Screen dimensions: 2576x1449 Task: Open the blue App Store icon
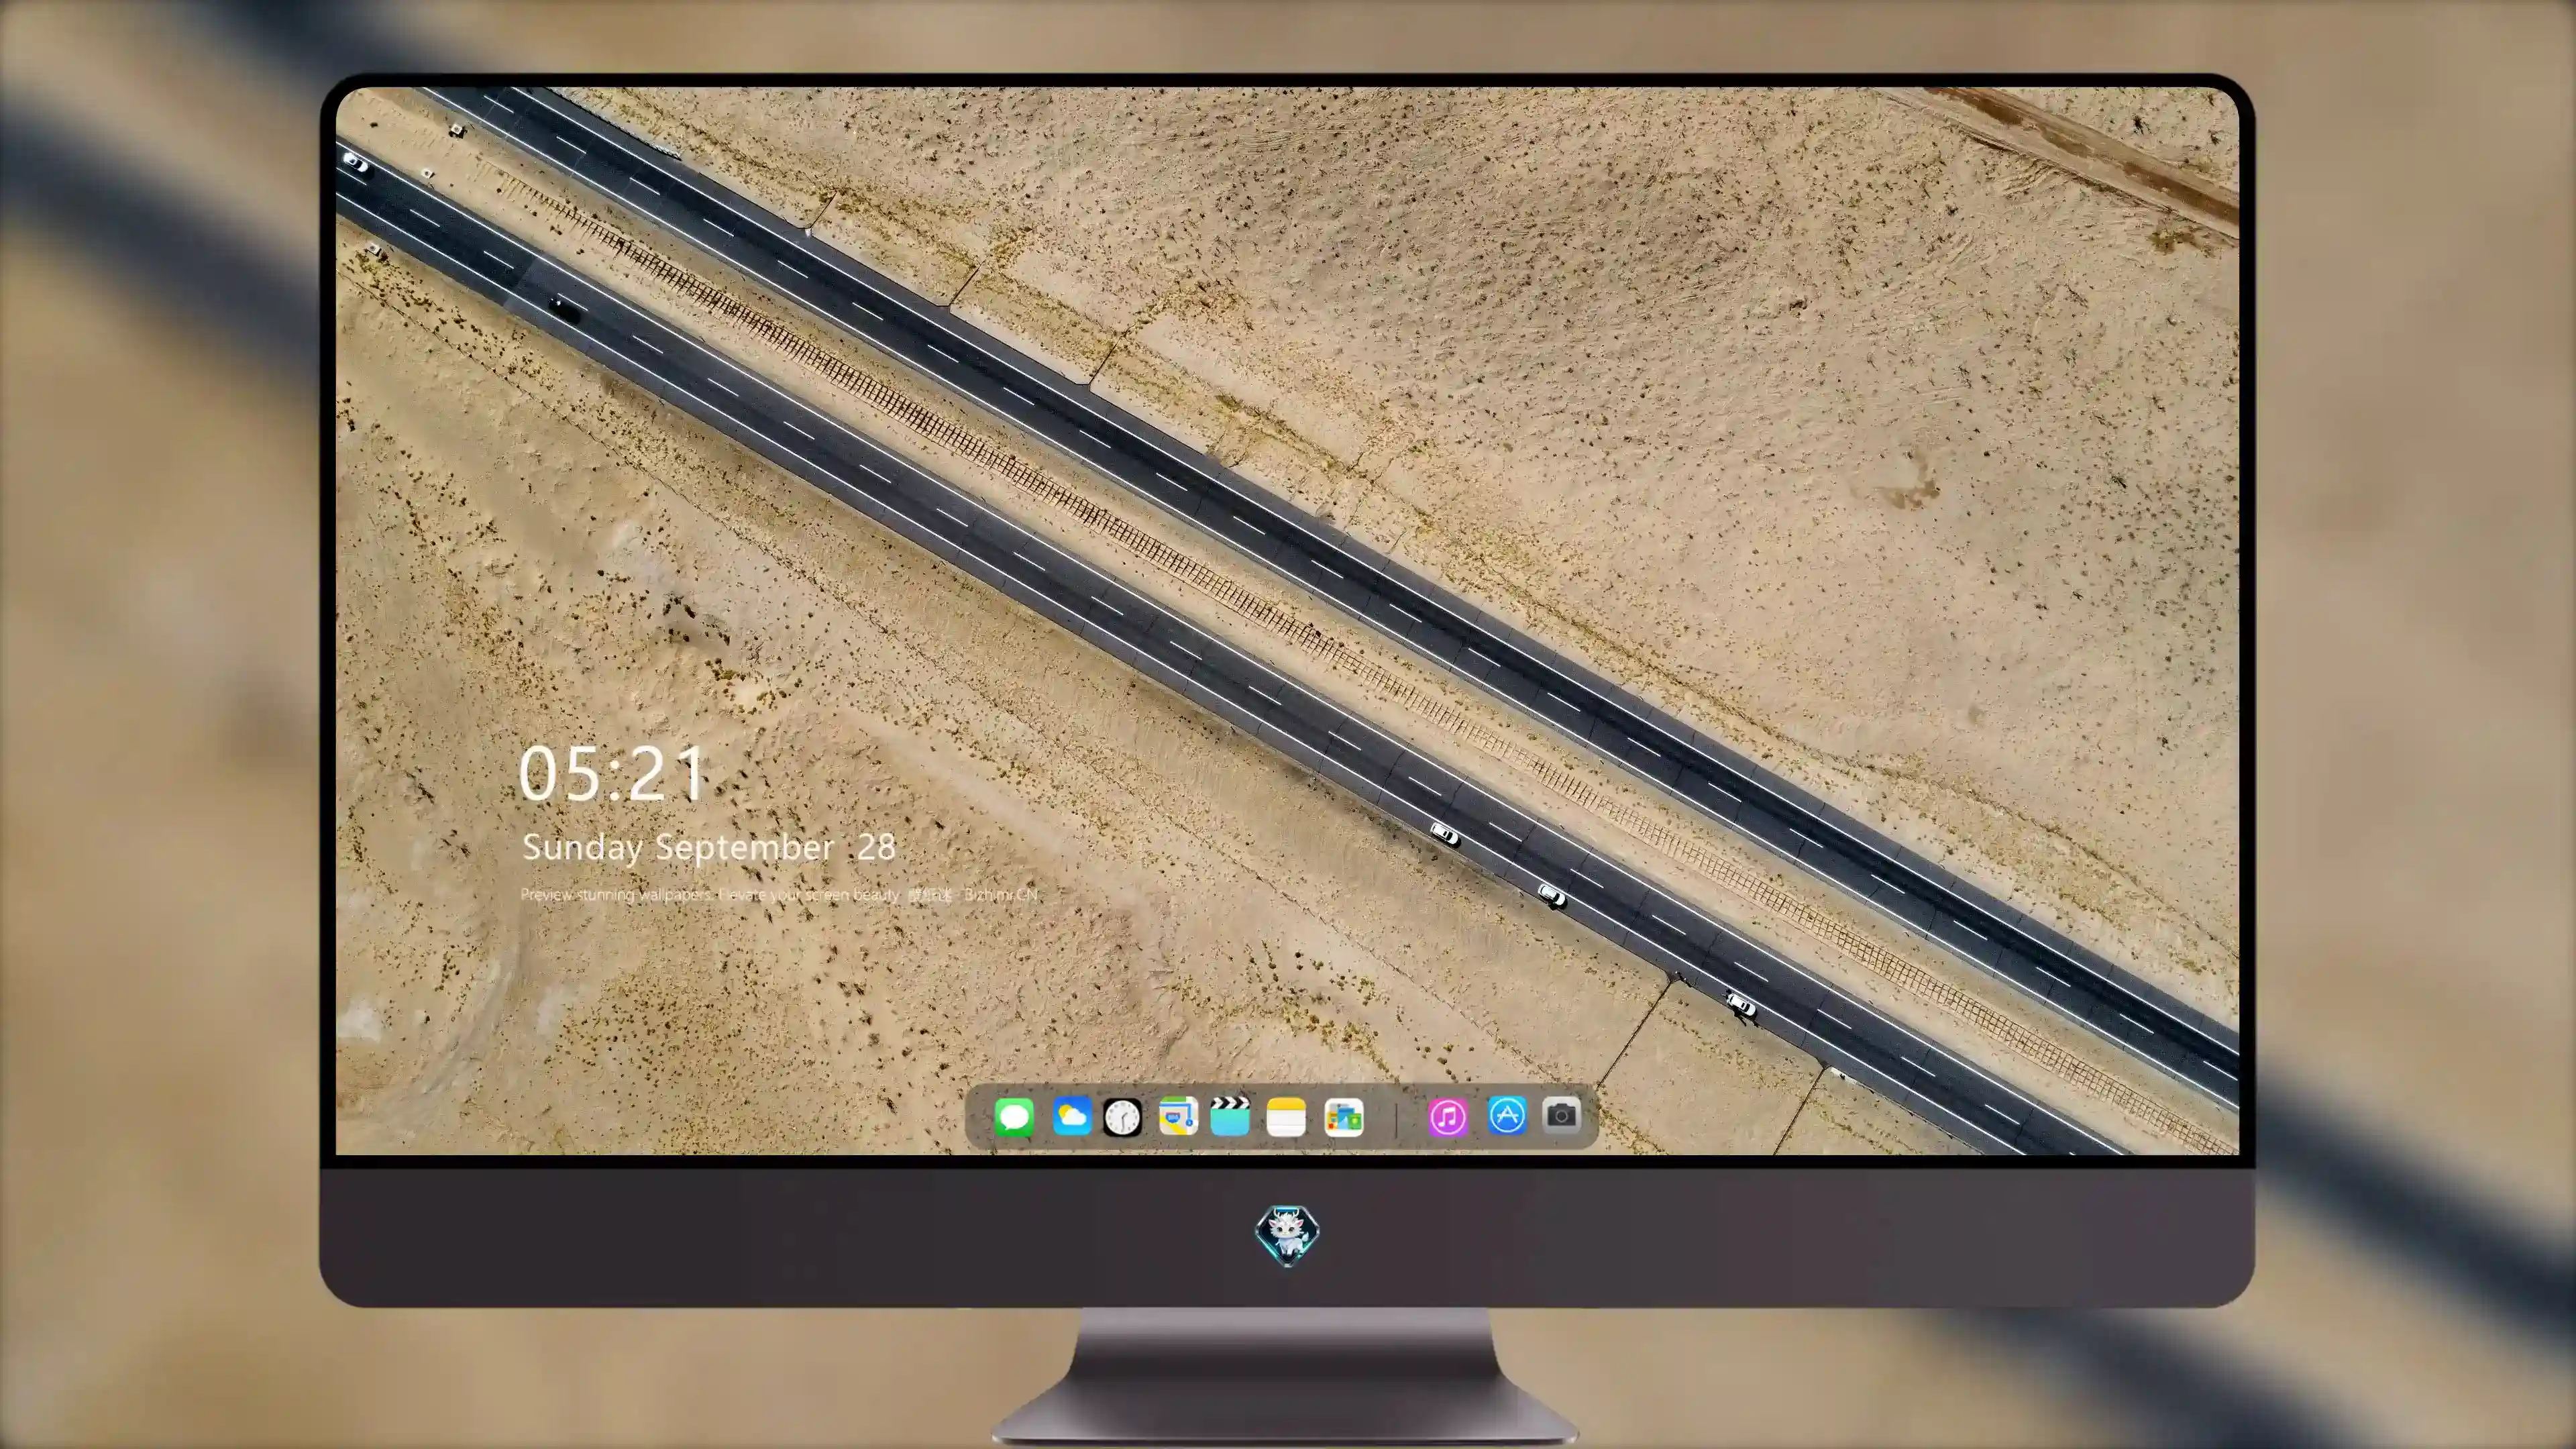coord(1507,1115)
